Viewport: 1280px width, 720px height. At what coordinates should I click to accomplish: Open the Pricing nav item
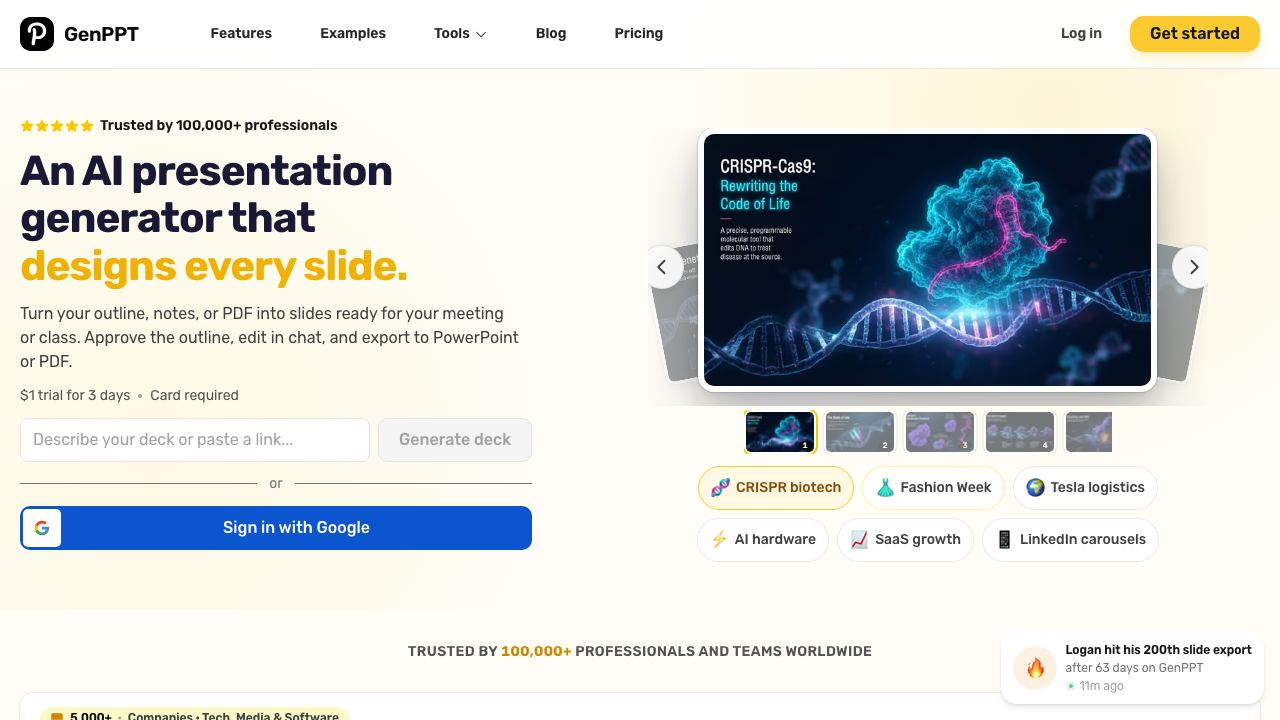[x=639, y=34]
